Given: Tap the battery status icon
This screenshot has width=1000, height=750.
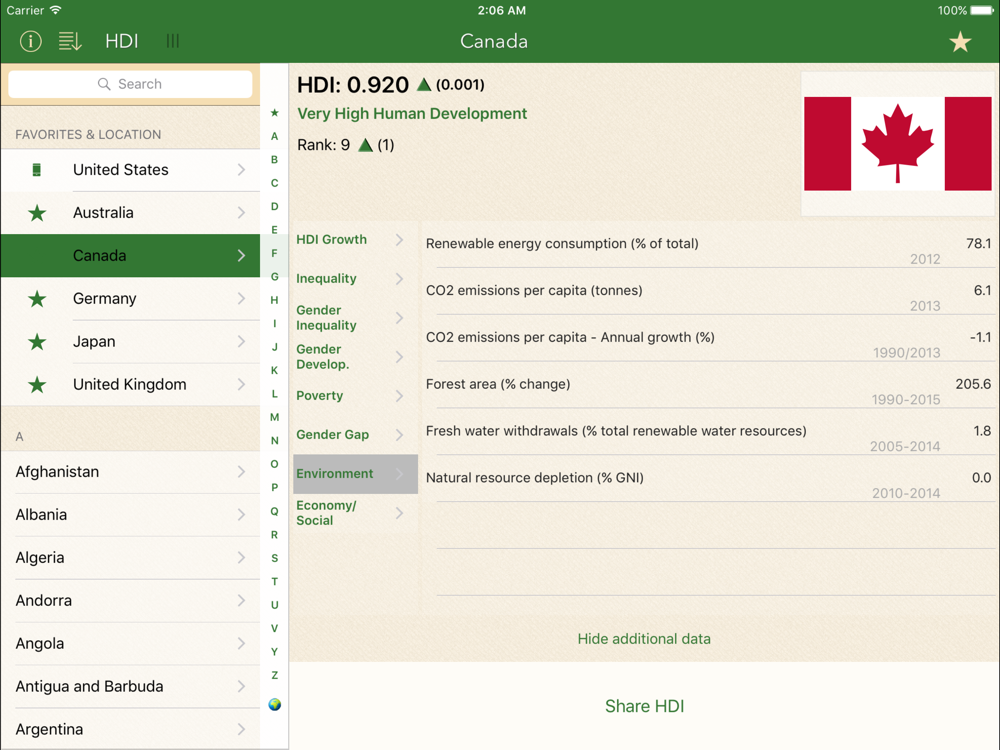Looking at the screenshot, I should 983,10.
